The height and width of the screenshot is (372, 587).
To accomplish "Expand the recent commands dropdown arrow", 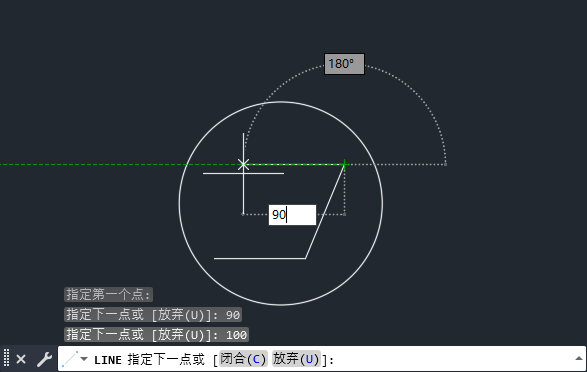I will (x=84, y=359).
